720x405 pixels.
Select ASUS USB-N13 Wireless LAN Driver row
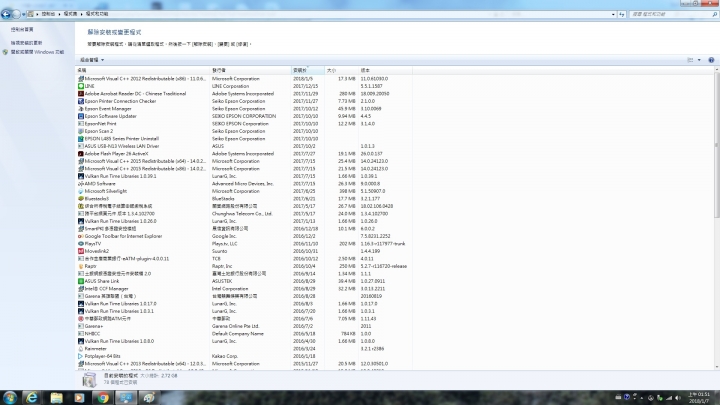[x=243, y=146]
